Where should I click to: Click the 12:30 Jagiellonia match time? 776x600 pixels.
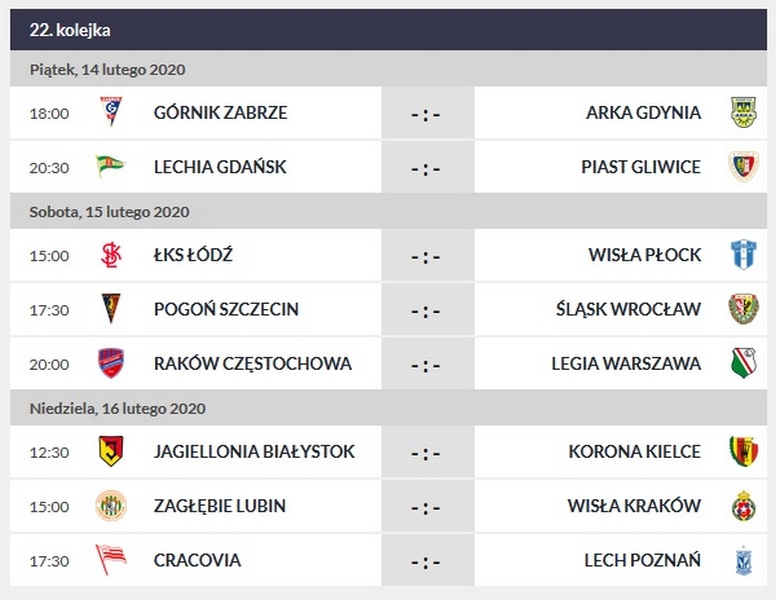[x=49, y=452]
